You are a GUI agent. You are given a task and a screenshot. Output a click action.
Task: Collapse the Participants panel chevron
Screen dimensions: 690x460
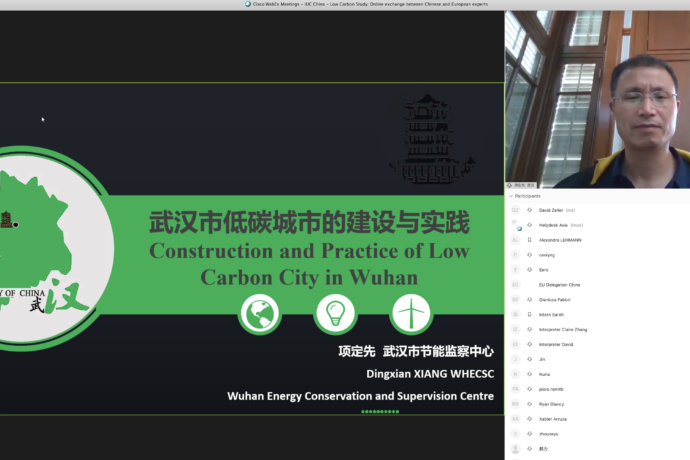point(511,196)
